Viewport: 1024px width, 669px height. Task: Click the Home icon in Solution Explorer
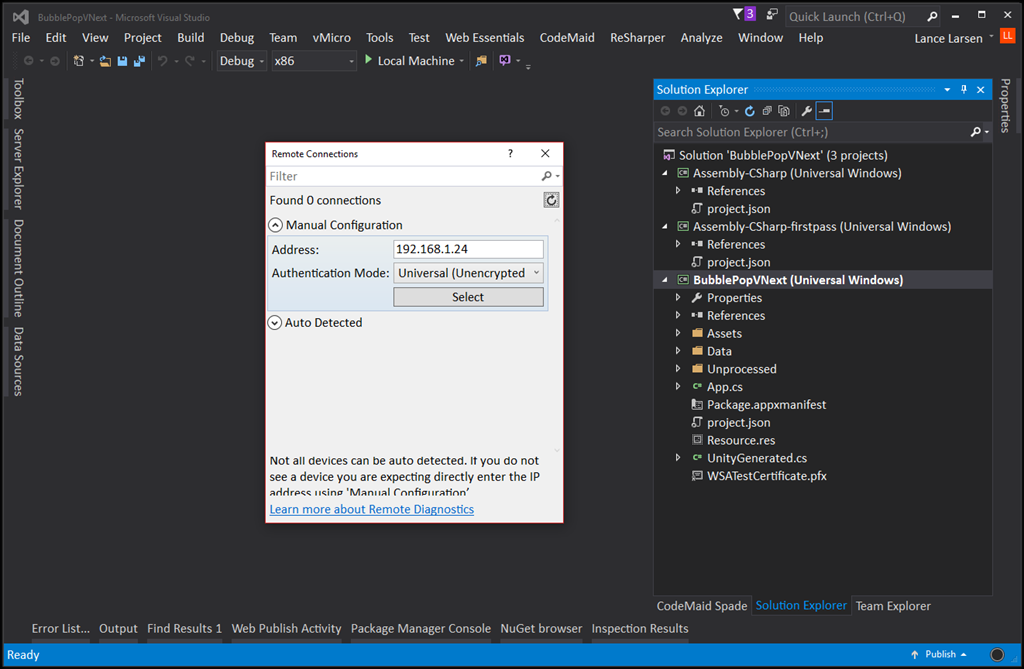click(x=699, y=111)
